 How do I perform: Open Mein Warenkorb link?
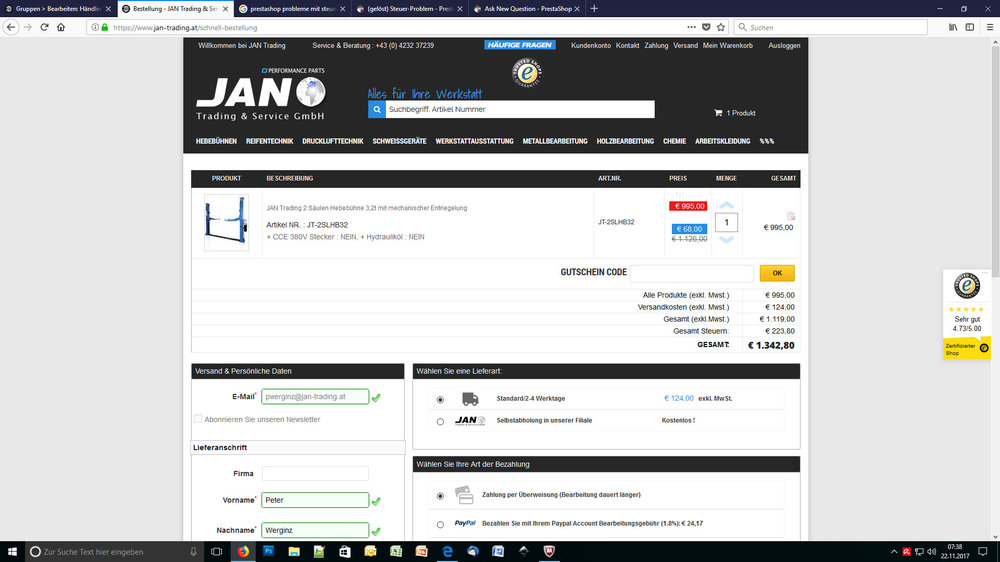pos(728,45)
